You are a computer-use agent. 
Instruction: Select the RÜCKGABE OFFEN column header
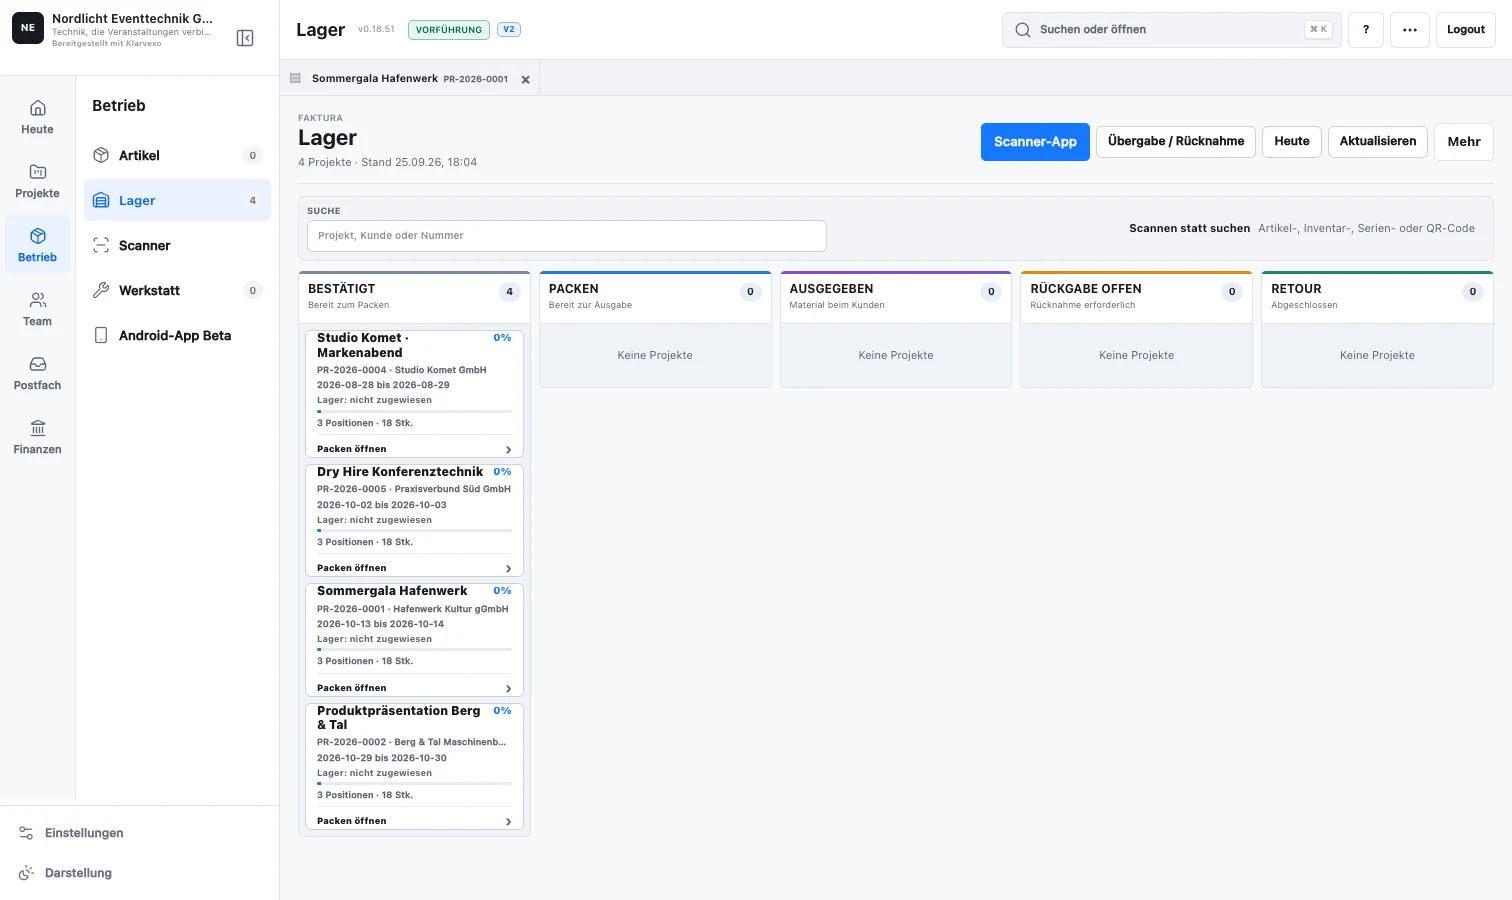click(1137, 296)
